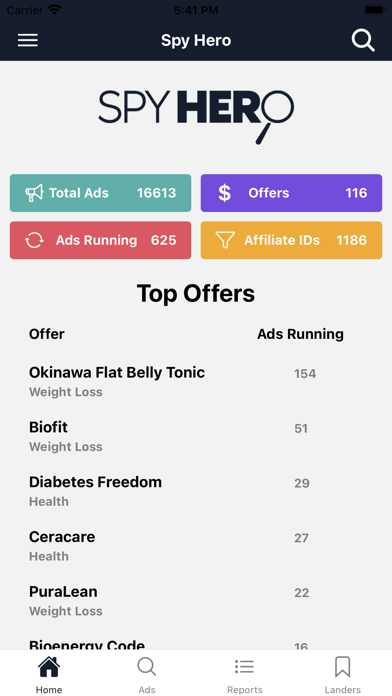This screenshot has width=392, height=696.
Task: Click the dollar sign Offers icon
Action: pos(225,193)
